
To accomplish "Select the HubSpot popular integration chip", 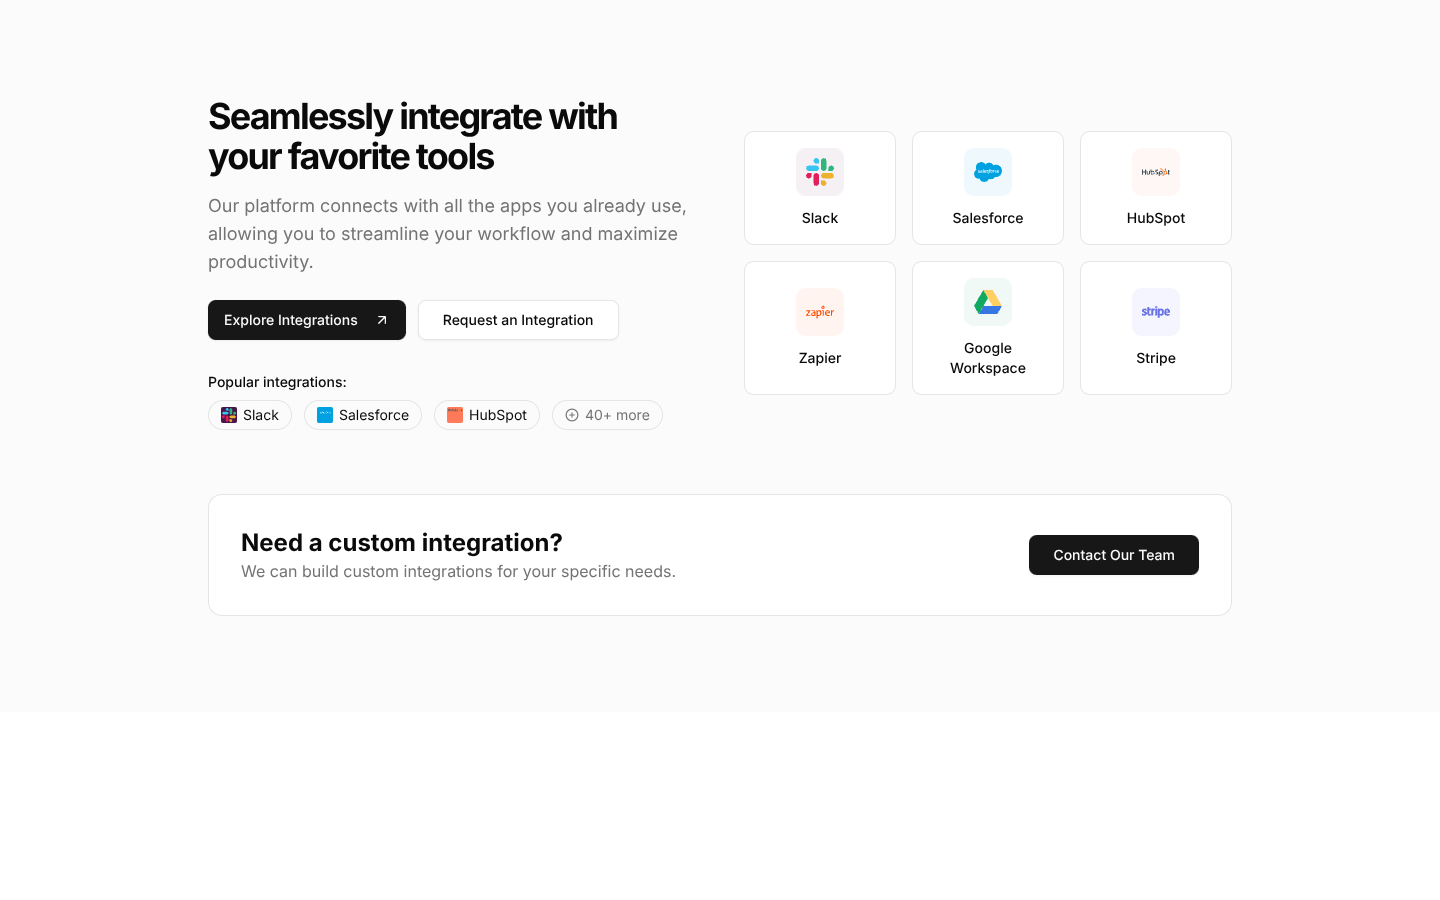I will click(x=487, y=415).
